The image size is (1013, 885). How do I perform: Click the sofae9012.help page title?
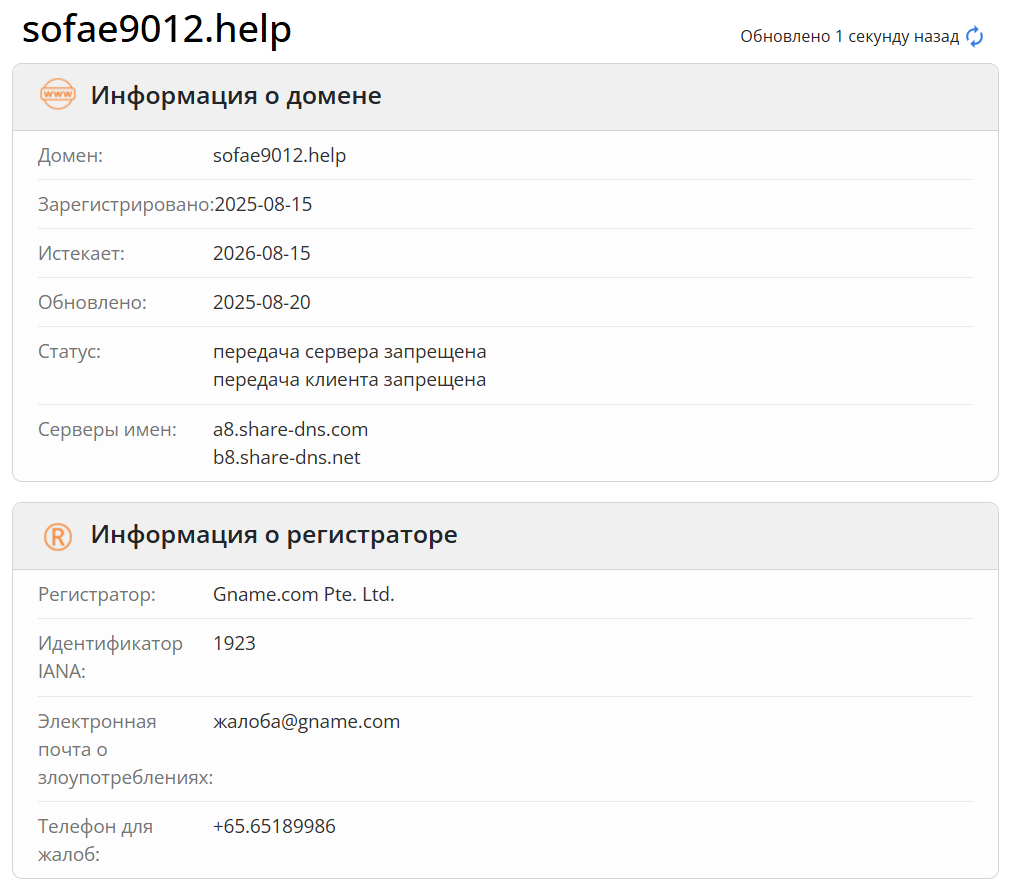click(156, 29)
